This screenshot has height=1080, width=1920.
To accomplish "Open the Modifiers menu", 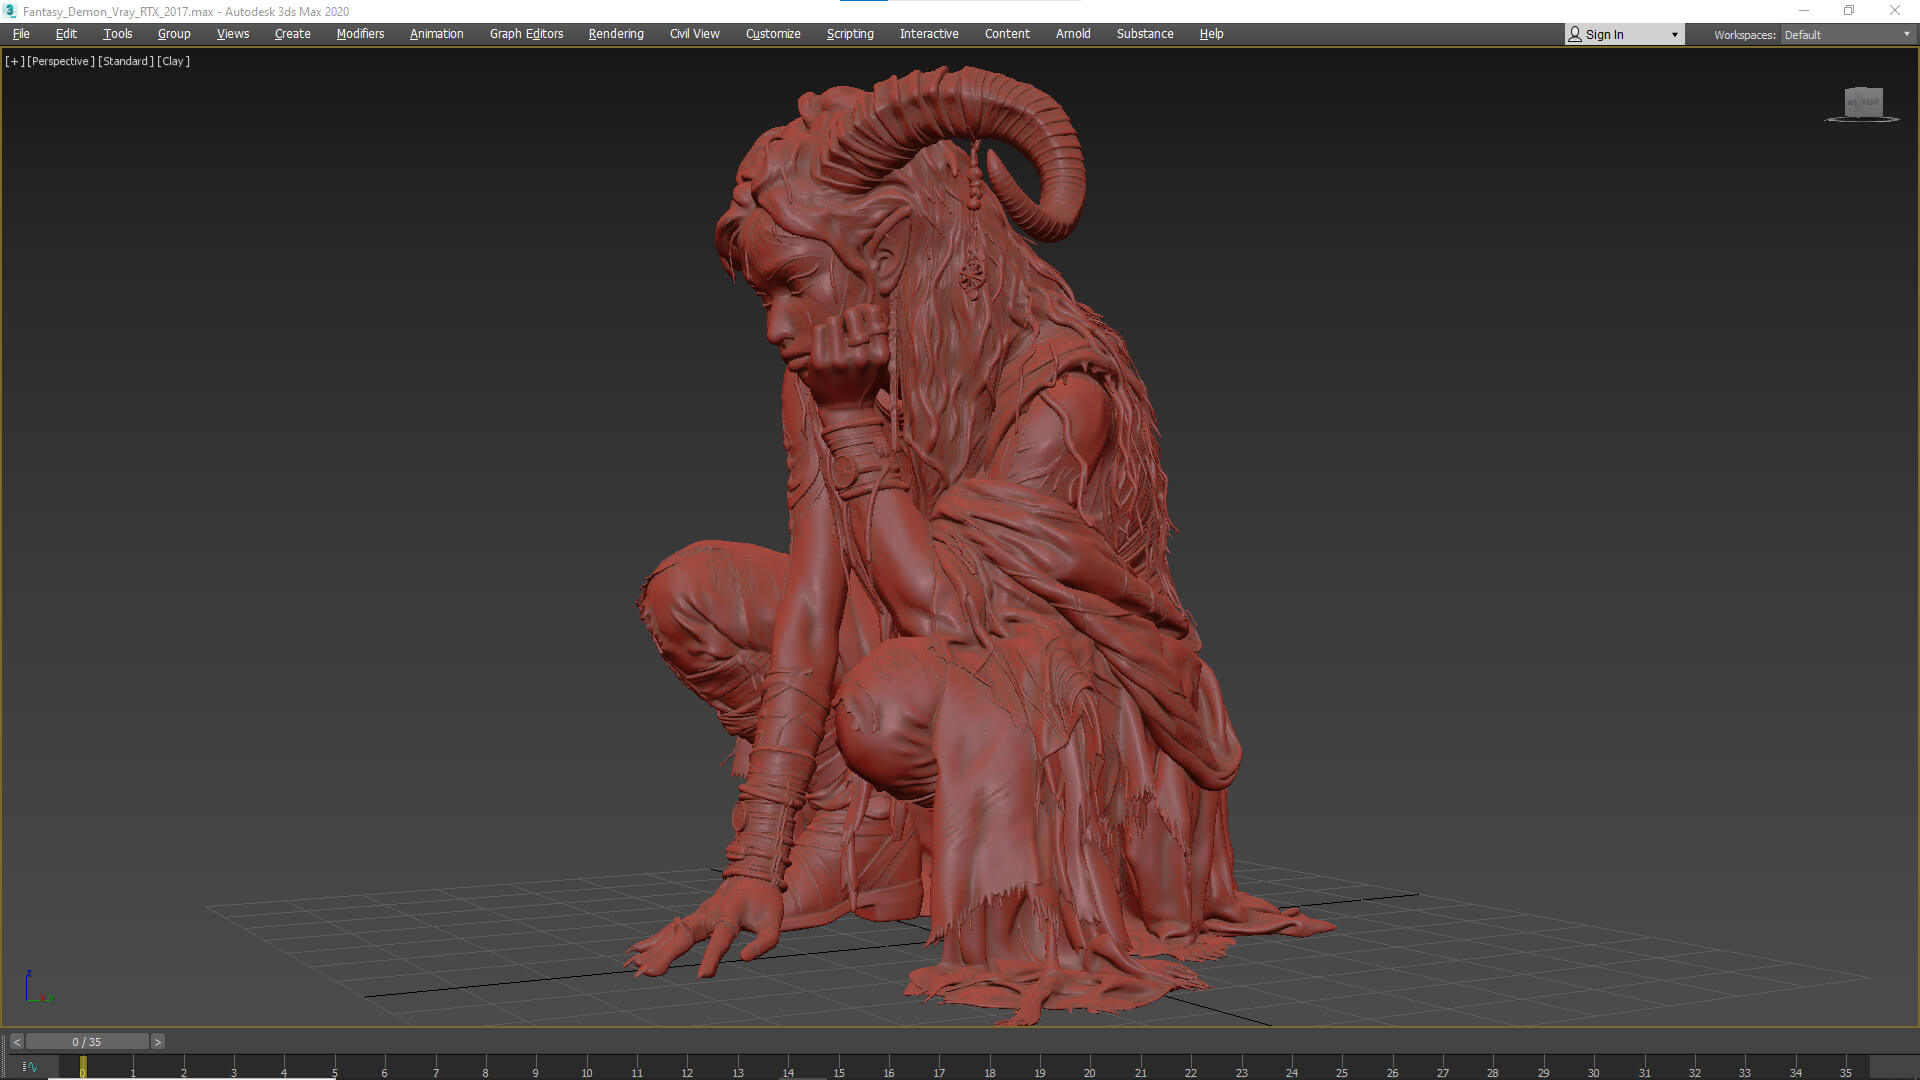I will click(x=360, y=34).
